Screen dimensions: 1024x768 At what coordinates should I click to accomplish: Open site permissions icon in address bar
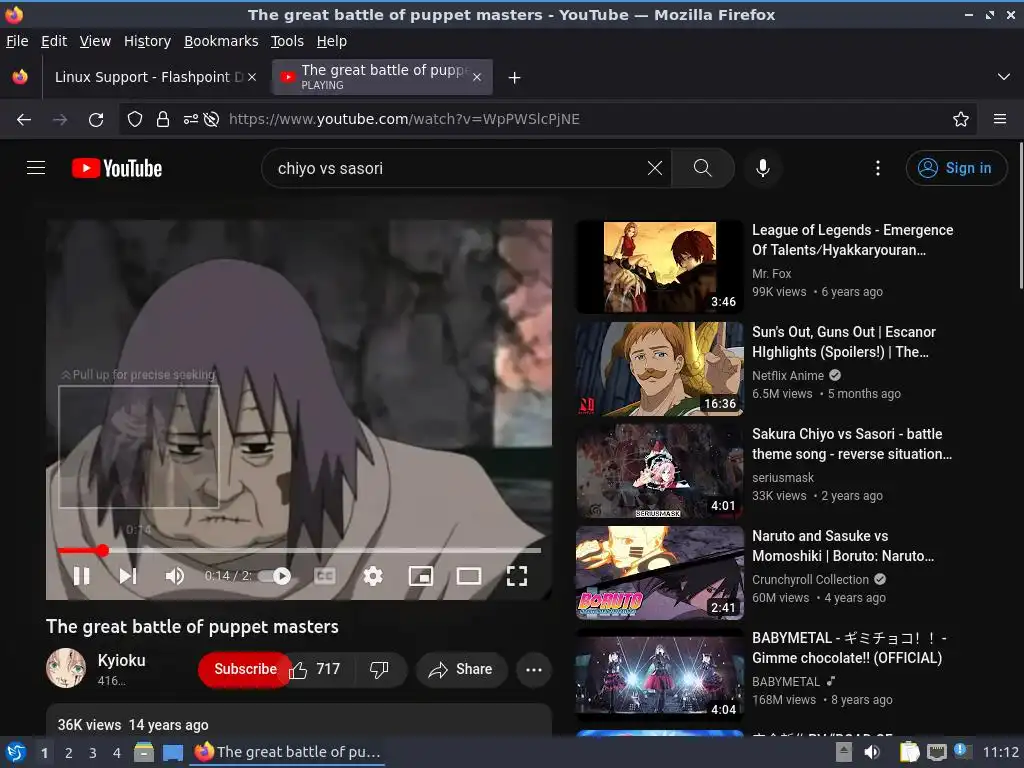click(191, 119)
